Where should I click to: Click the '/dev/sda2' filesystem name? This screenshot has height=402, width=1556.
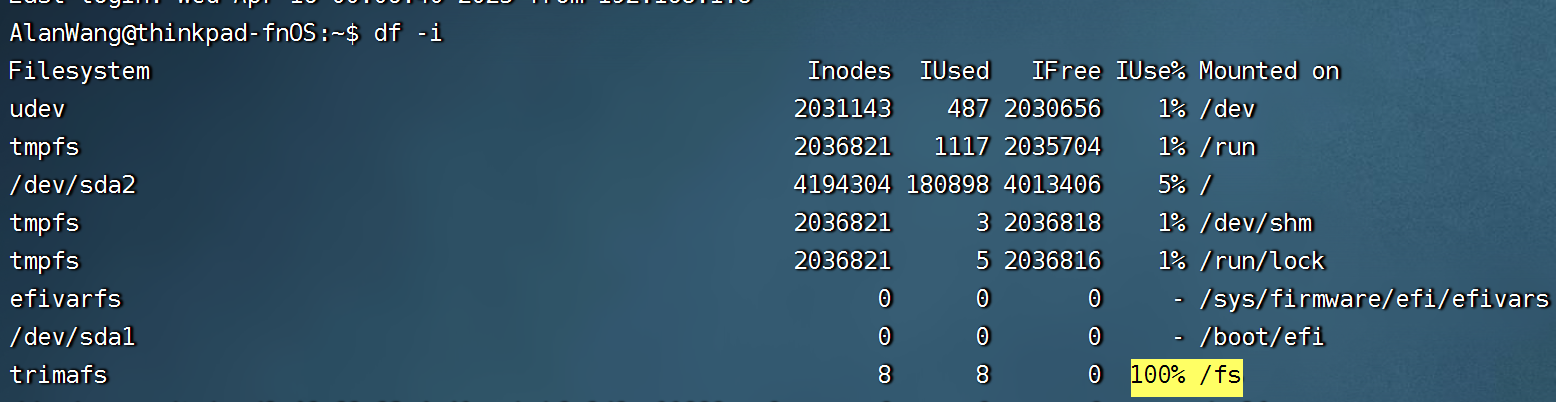[72, 185]
